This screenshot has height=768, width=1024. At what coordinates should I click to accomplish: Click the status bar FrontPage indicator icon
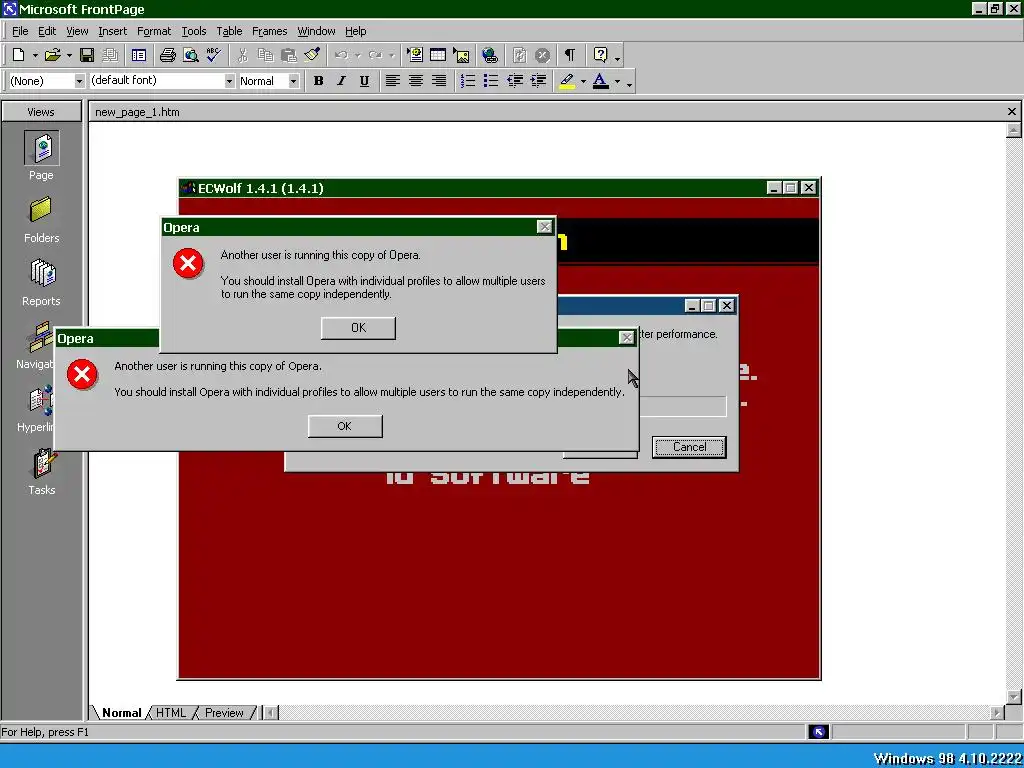[818, 732]
